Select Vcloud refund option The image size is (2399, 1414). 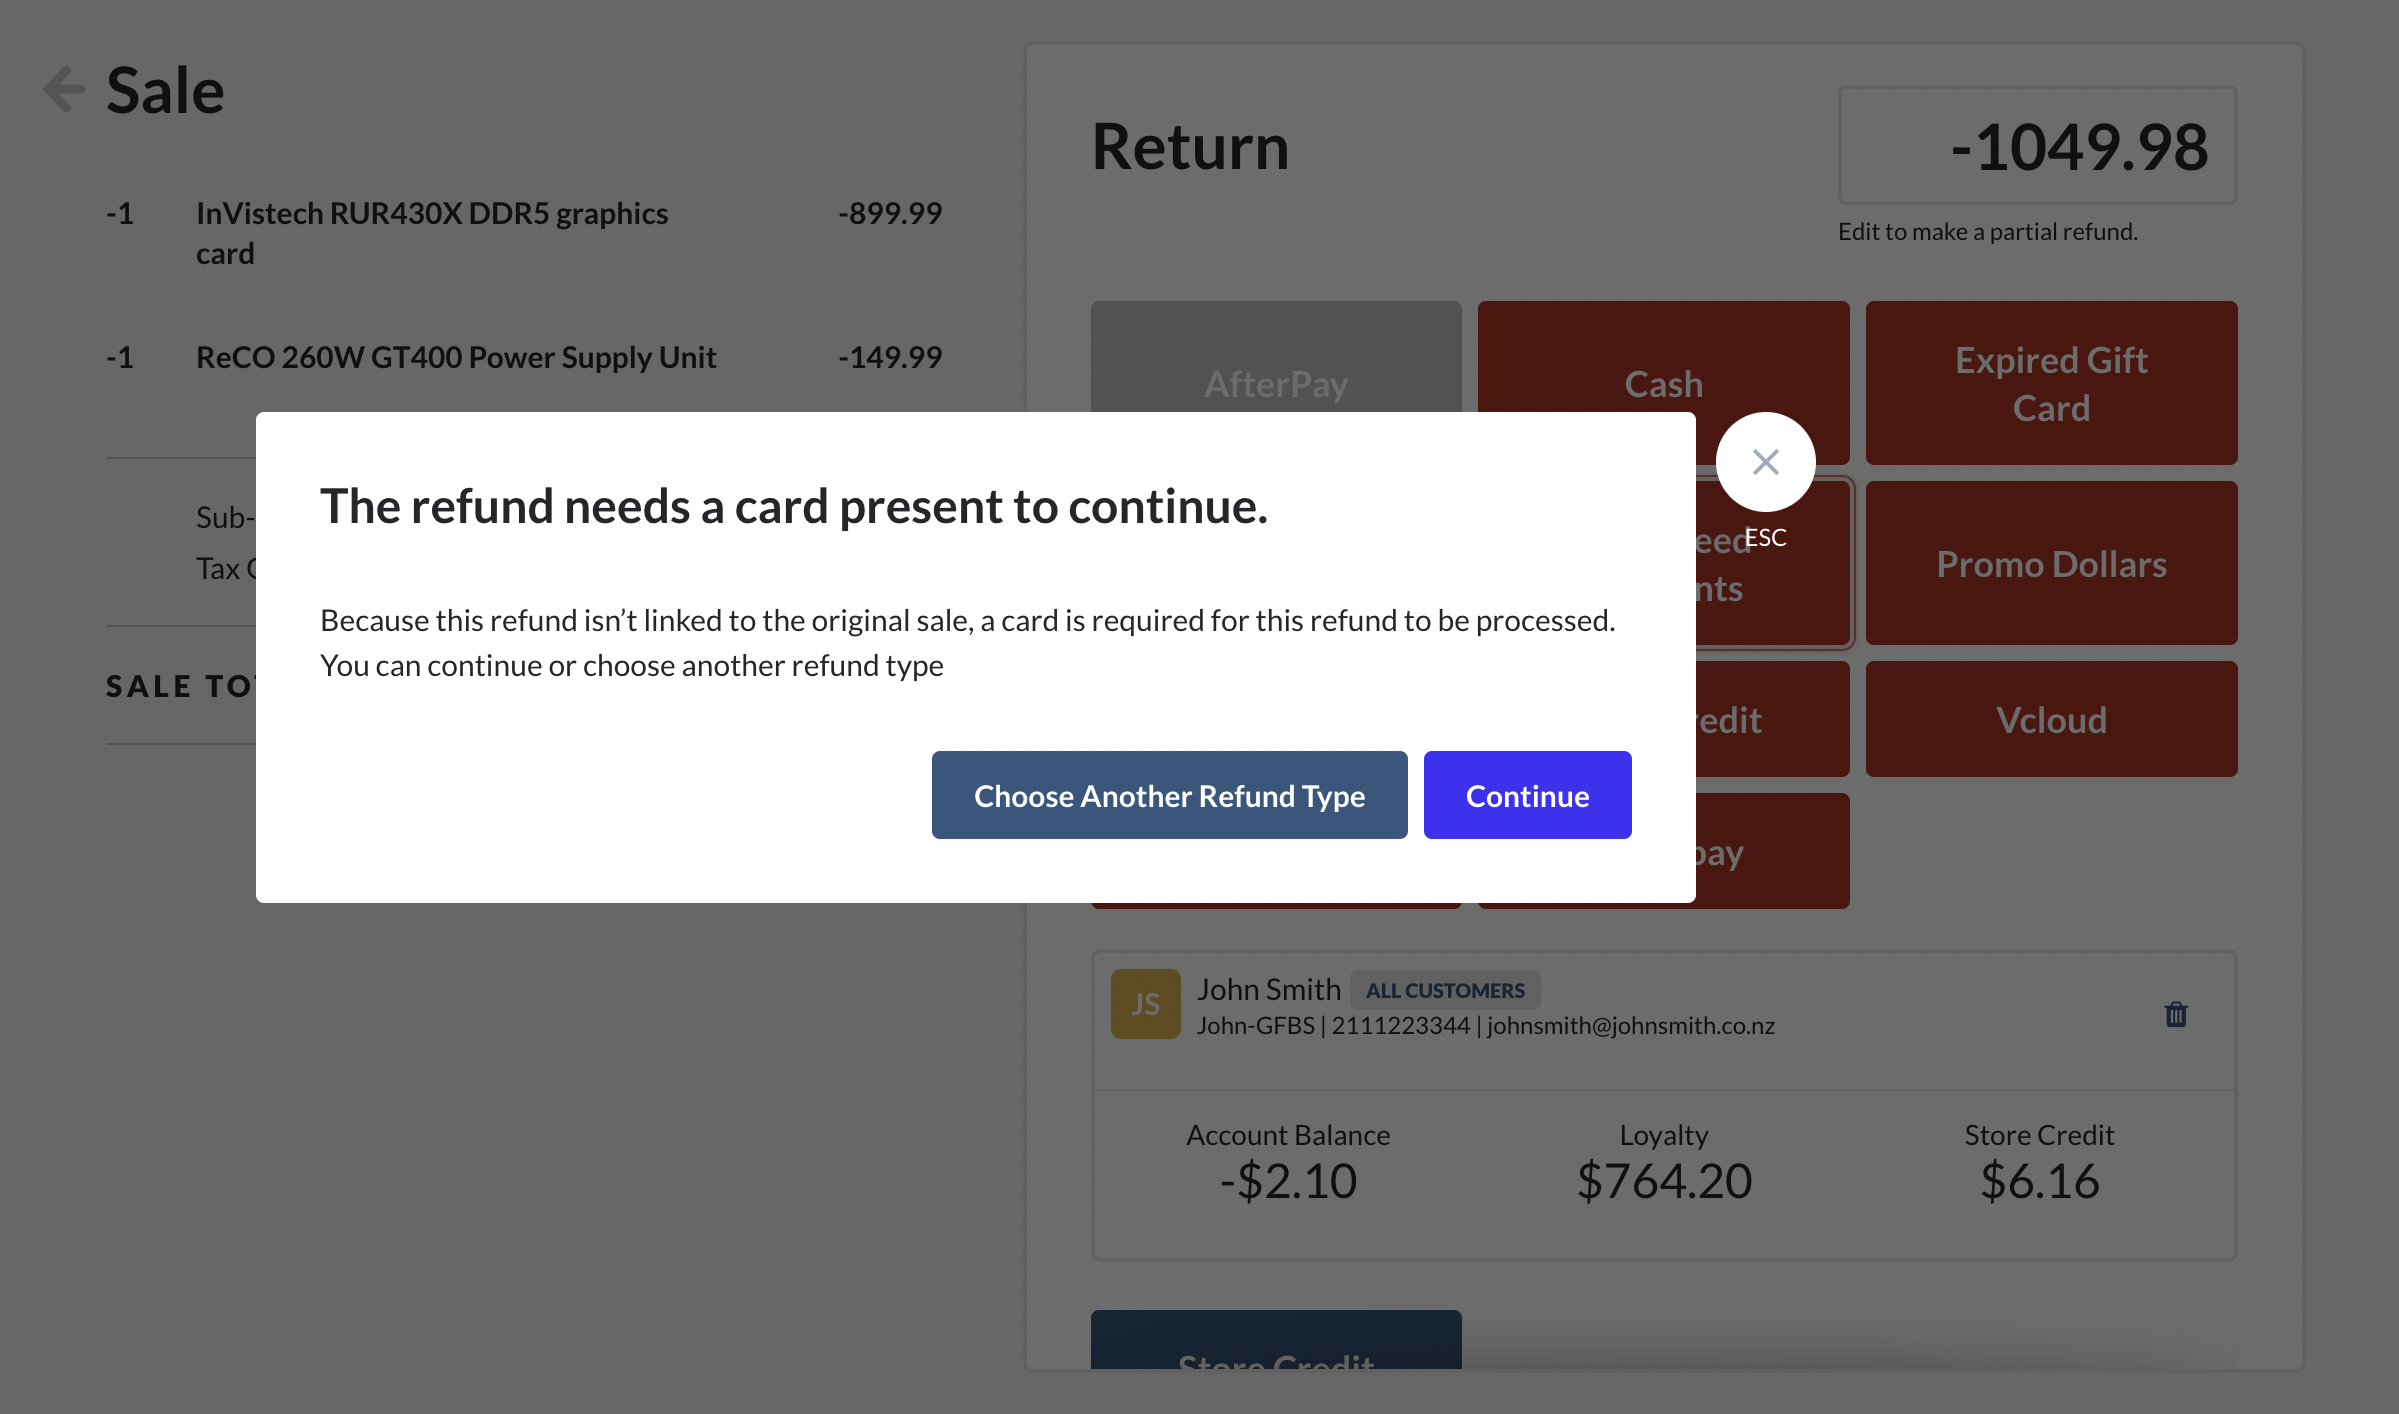tap(2050, 719)
